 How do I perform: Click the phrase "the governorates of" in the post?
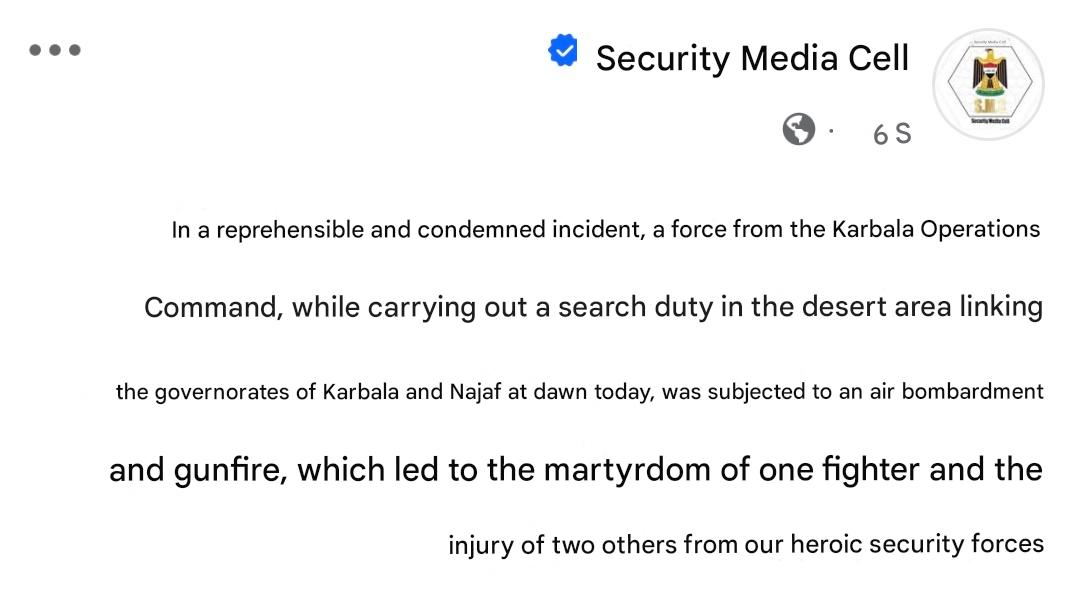point(216,392)
